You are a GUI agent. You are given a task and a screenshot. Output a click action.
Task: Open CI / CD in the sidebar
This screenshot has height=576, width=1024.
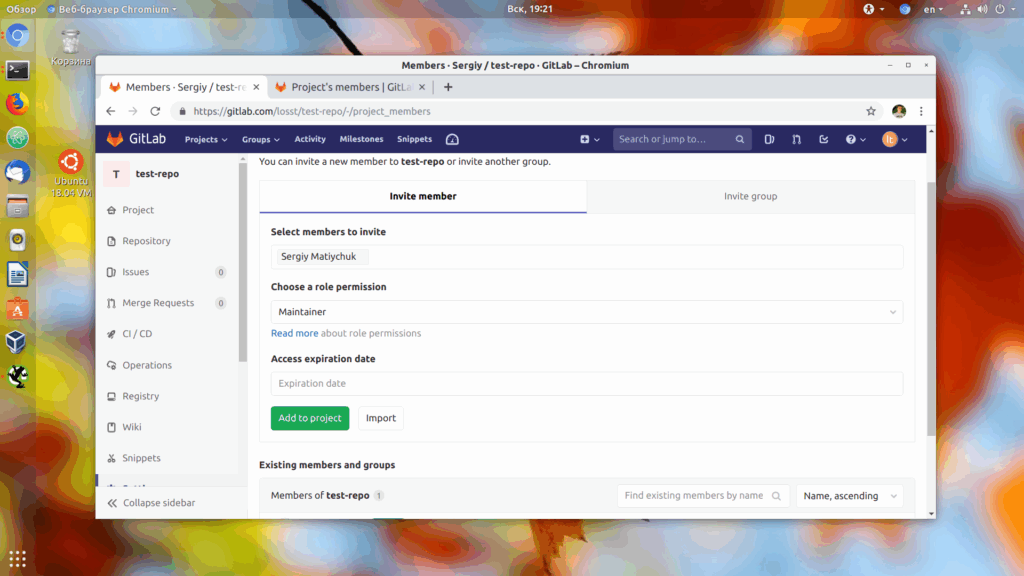137,334
